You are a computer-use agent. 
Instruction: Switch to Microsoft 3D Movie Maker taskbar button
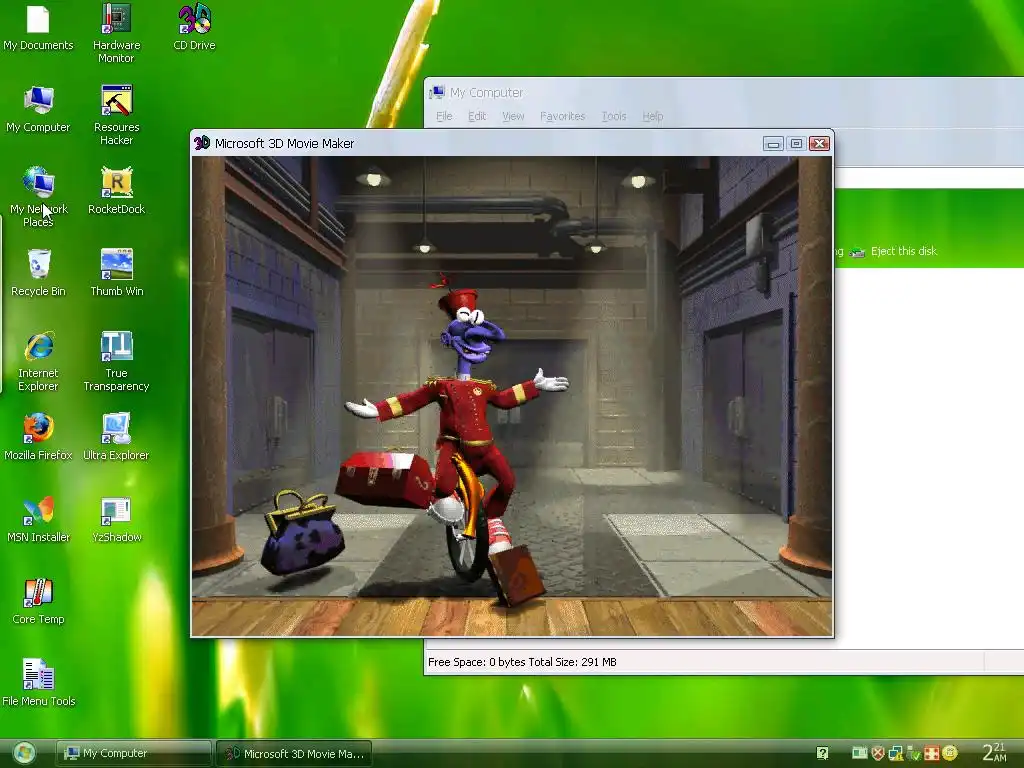coord(294,754)
